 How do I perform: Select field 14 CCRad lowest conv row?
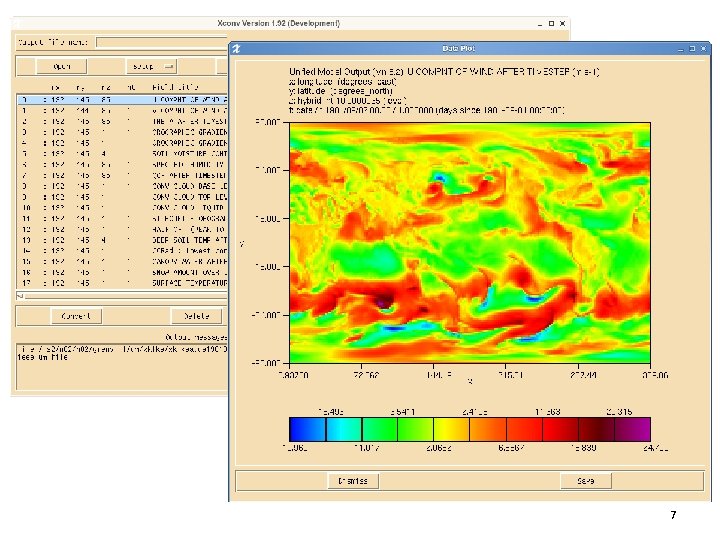pyautogui.click(x=123, y=251)
